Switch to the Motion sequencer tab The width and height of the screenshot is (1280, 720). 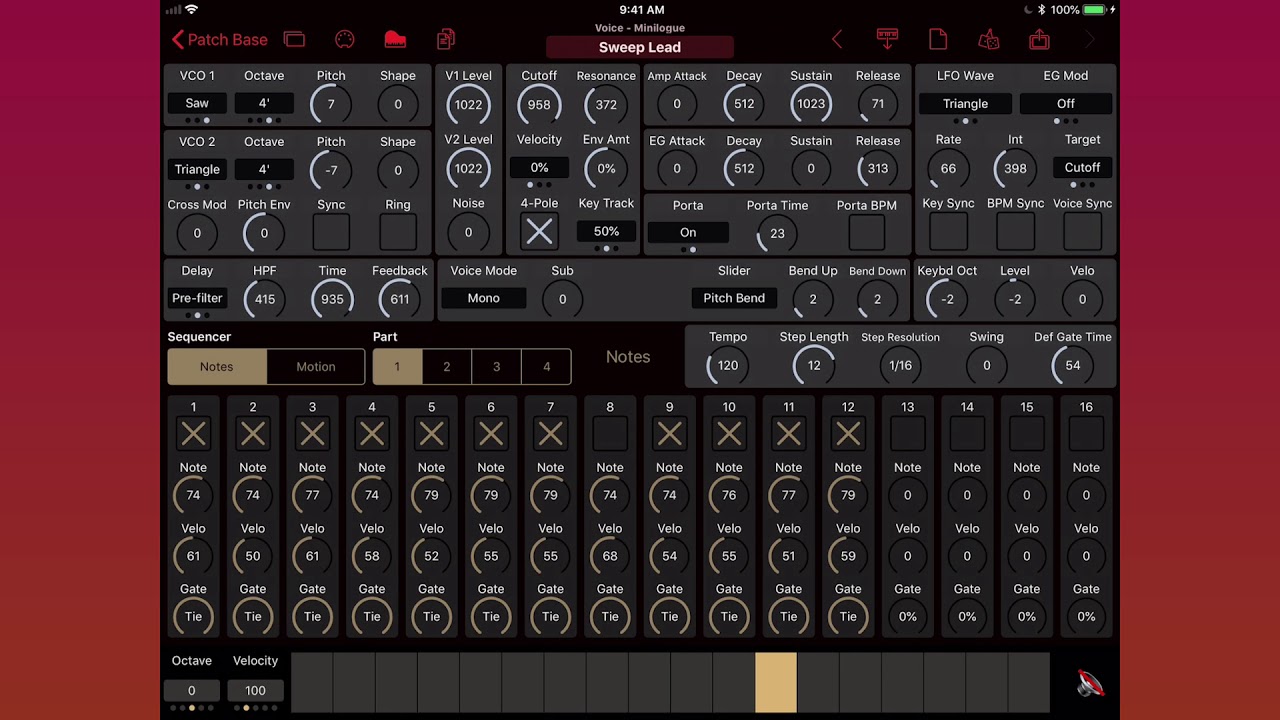[x=316, y=367]
